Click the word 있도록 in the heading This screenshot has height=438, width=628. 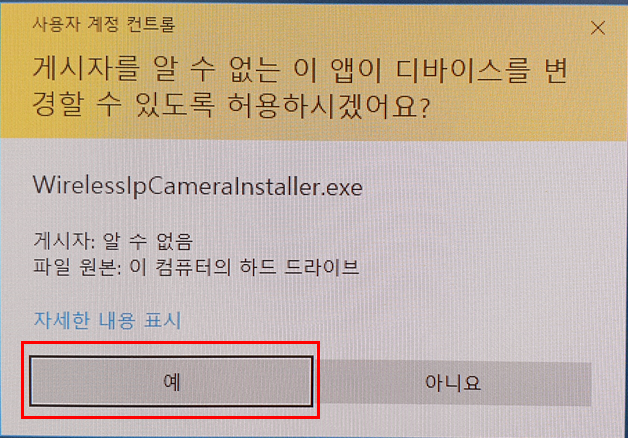174,106
